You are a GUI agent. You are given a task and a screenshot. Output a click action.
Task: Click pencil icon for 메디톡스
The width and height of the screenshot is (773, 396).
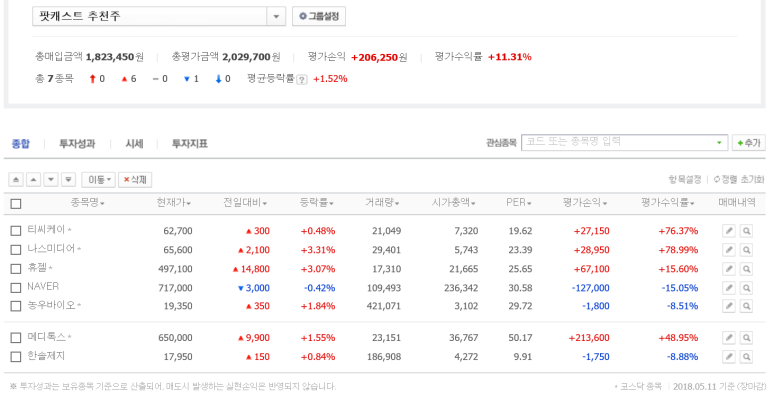pos(729,338)
